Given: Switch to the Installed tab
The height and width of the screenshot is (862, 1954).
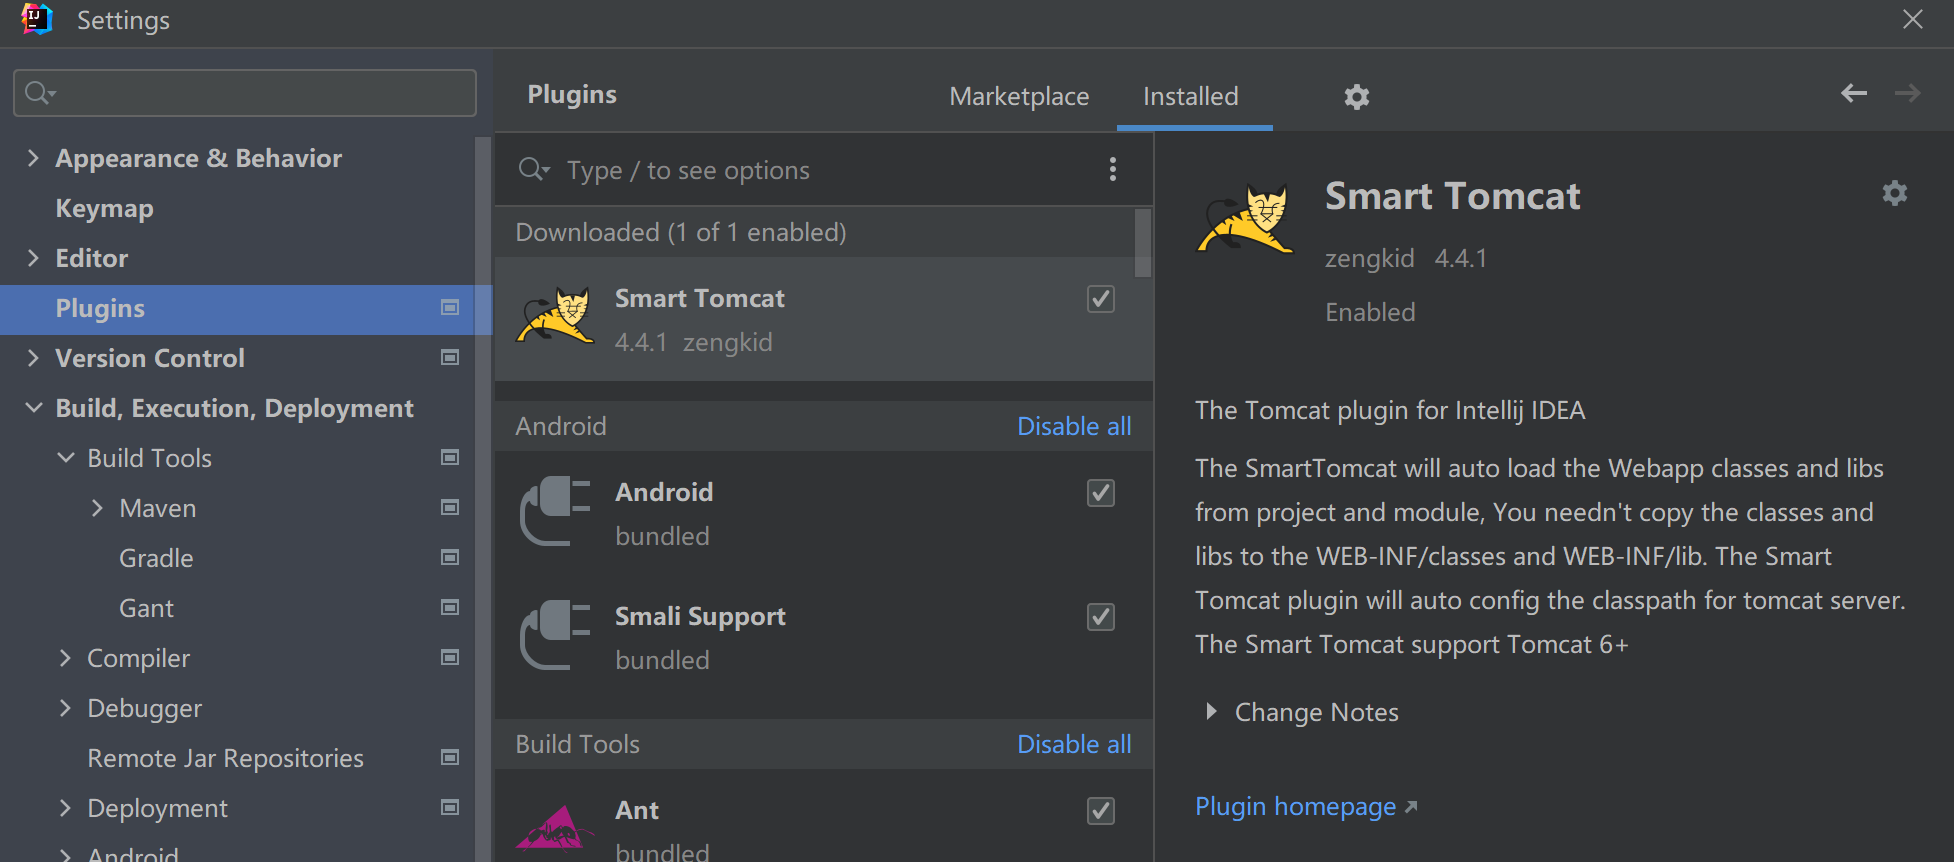Looking at the screenshot, I should (x=1191, y=96).
